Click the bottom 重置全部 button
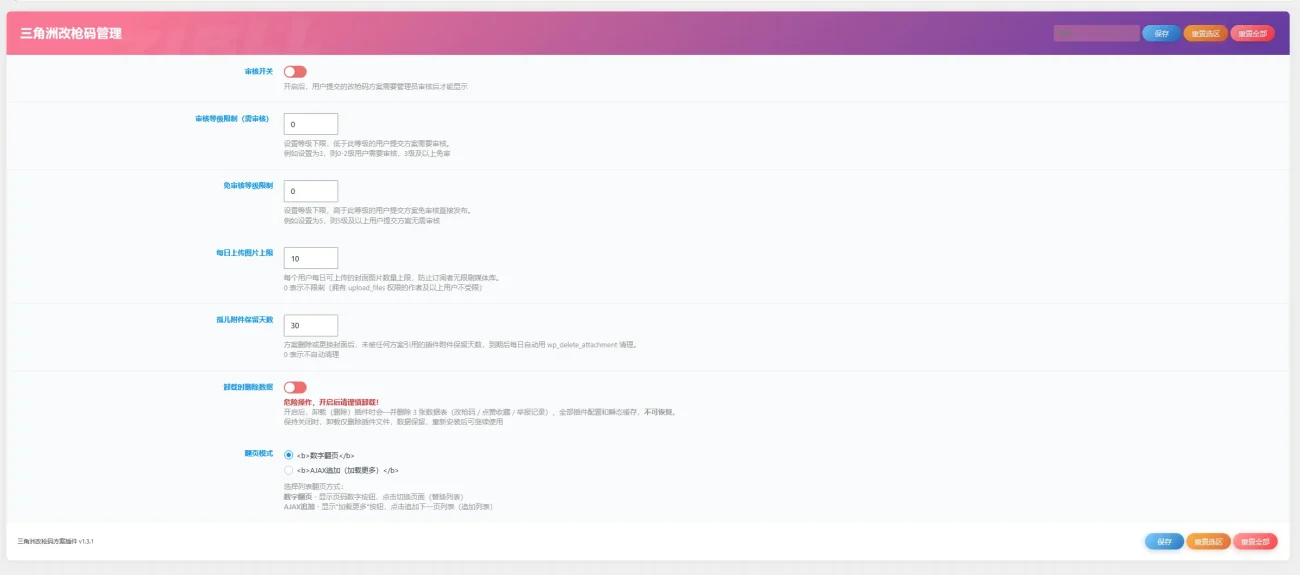This screenshot has height=575, width=1300. pos(1255,541)
